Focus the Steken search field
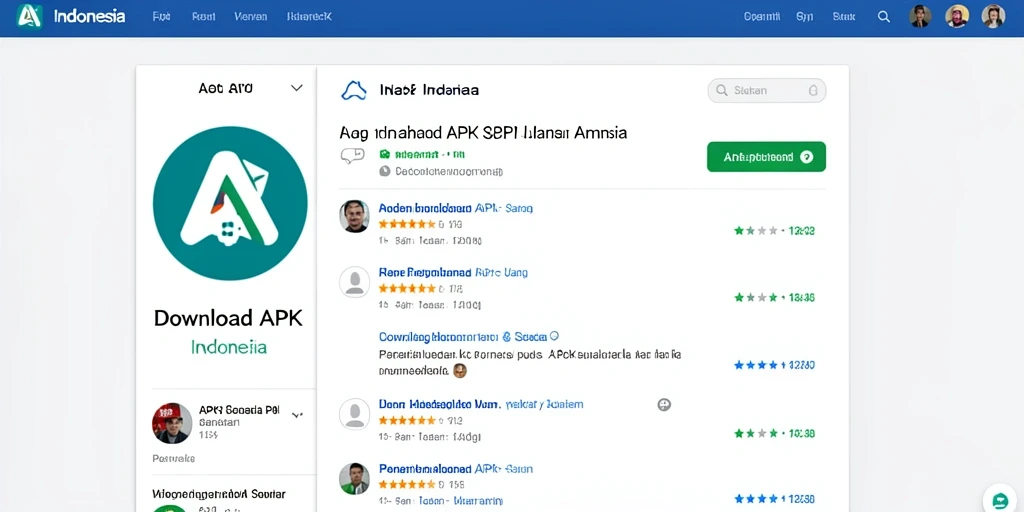Screen dimensions: 1024x512 (x=767, y=91)
